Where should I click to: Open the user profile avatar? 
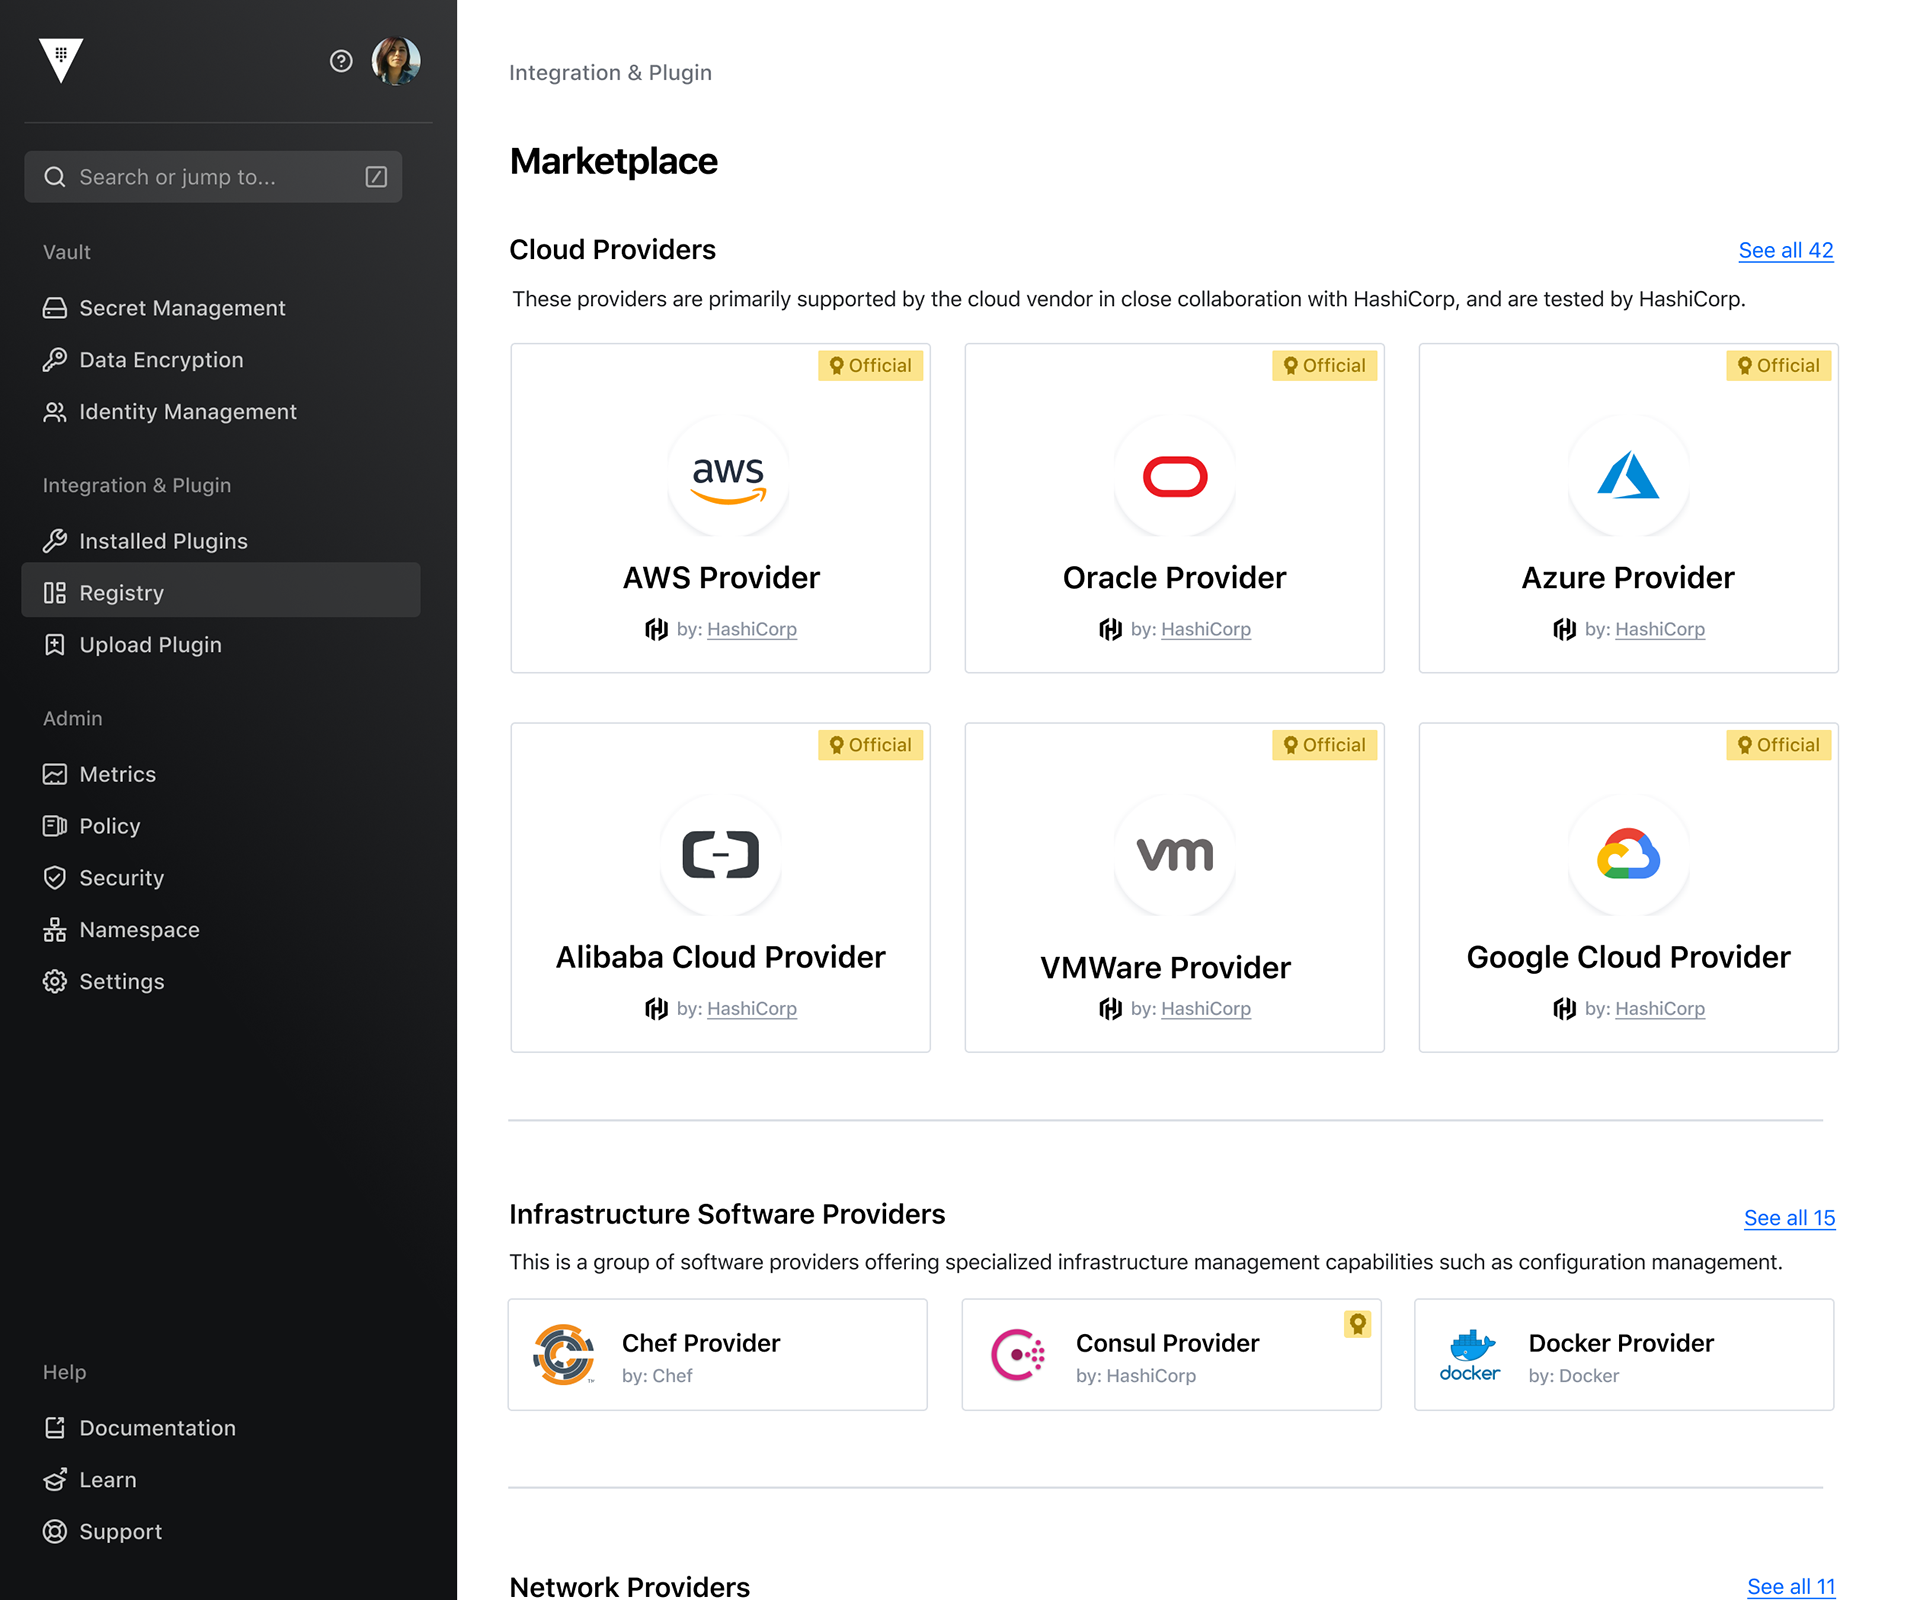396,61
